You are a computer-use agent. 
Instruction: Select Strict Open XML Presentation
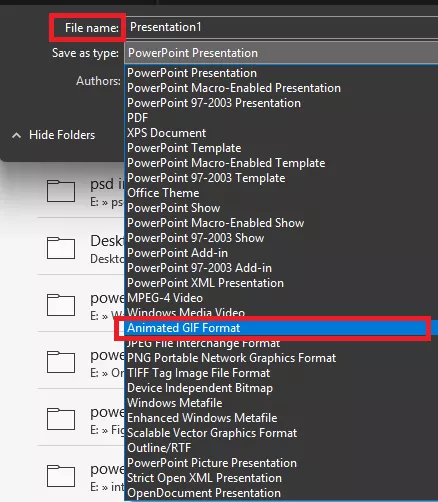pyautogui.click(x=204, y=478)
